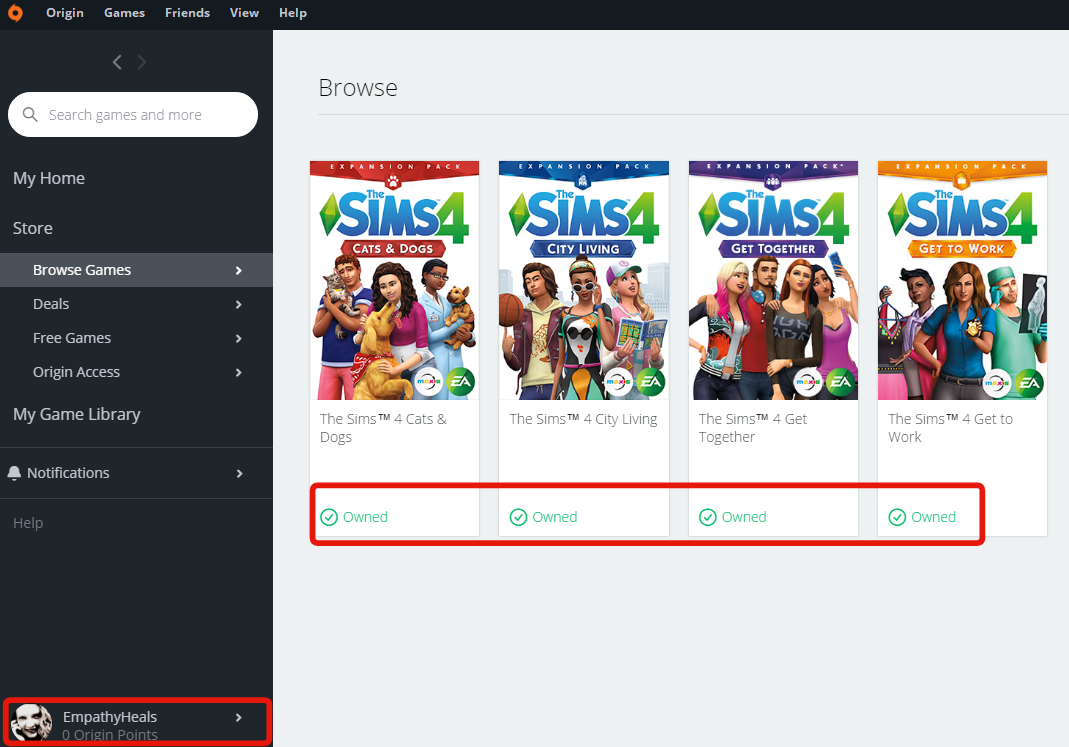Viewport: 1069px width, 747px height.
Task: Open the Origin menu
Action: click(x=65, y=13)
